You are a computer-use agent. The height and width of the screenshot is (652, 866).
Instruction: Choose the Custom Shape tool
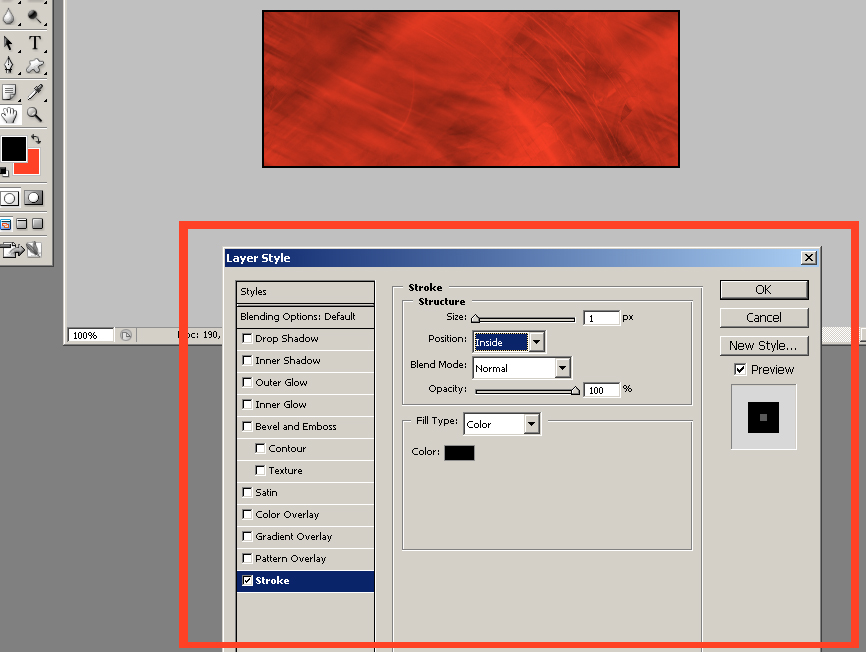(x=35, y=65)
